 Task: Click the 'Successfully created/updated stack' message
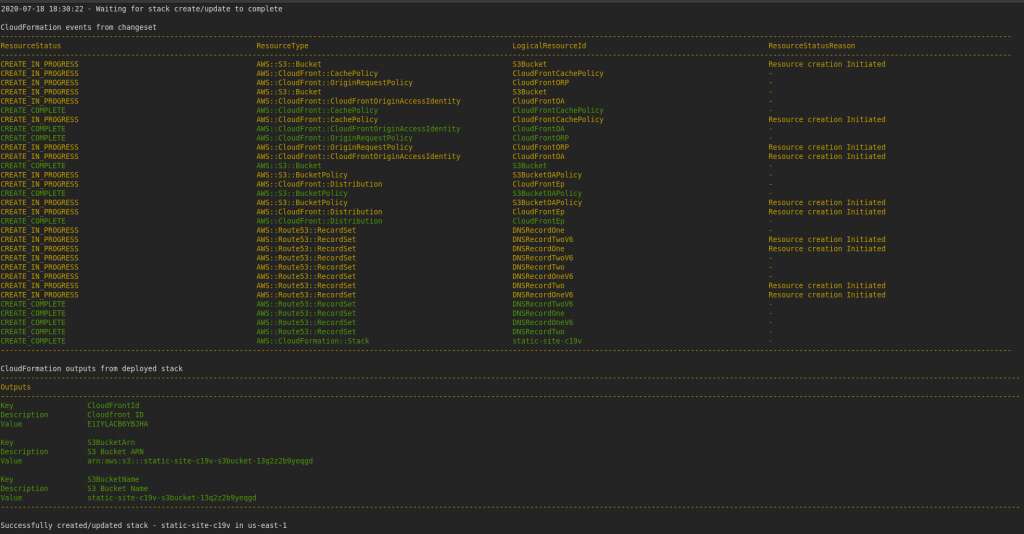point(143,525)
